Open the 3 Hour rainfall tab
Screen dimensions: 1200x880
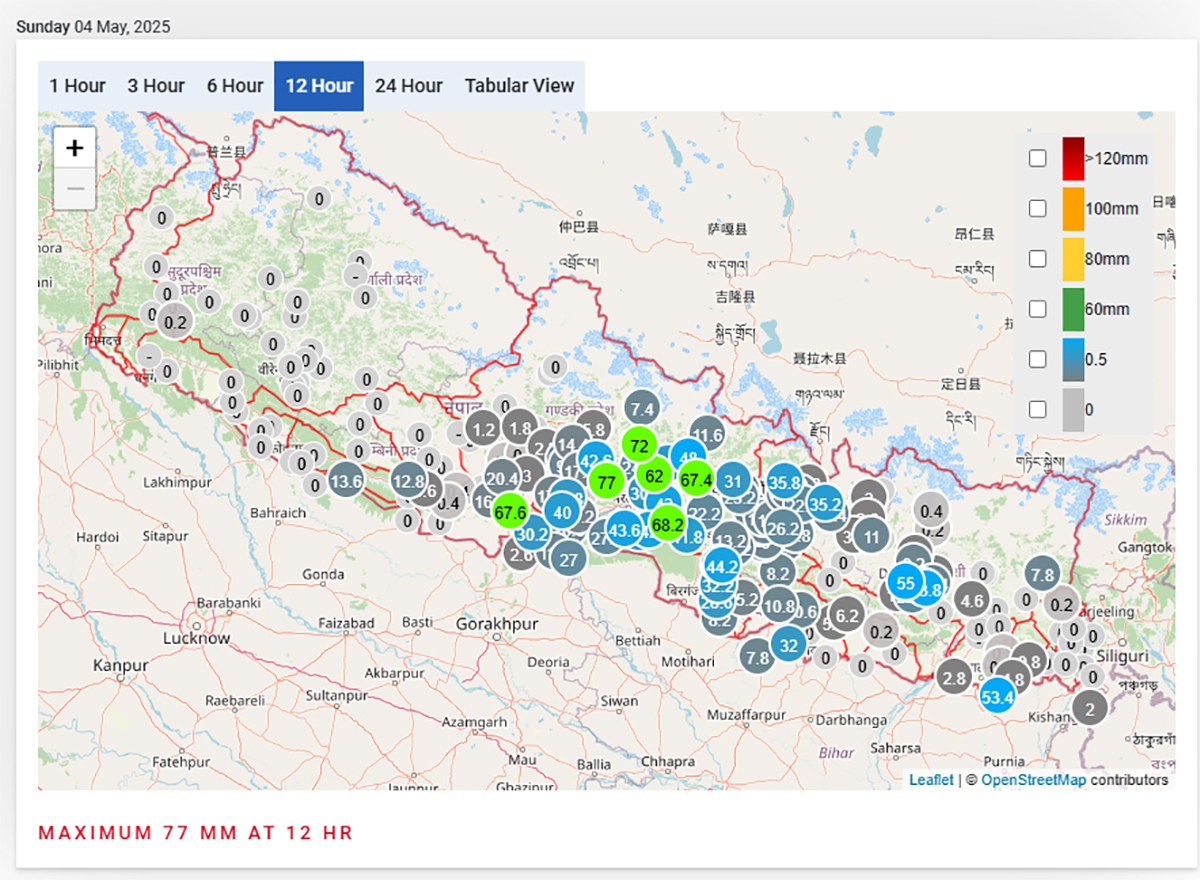[156, 86]
